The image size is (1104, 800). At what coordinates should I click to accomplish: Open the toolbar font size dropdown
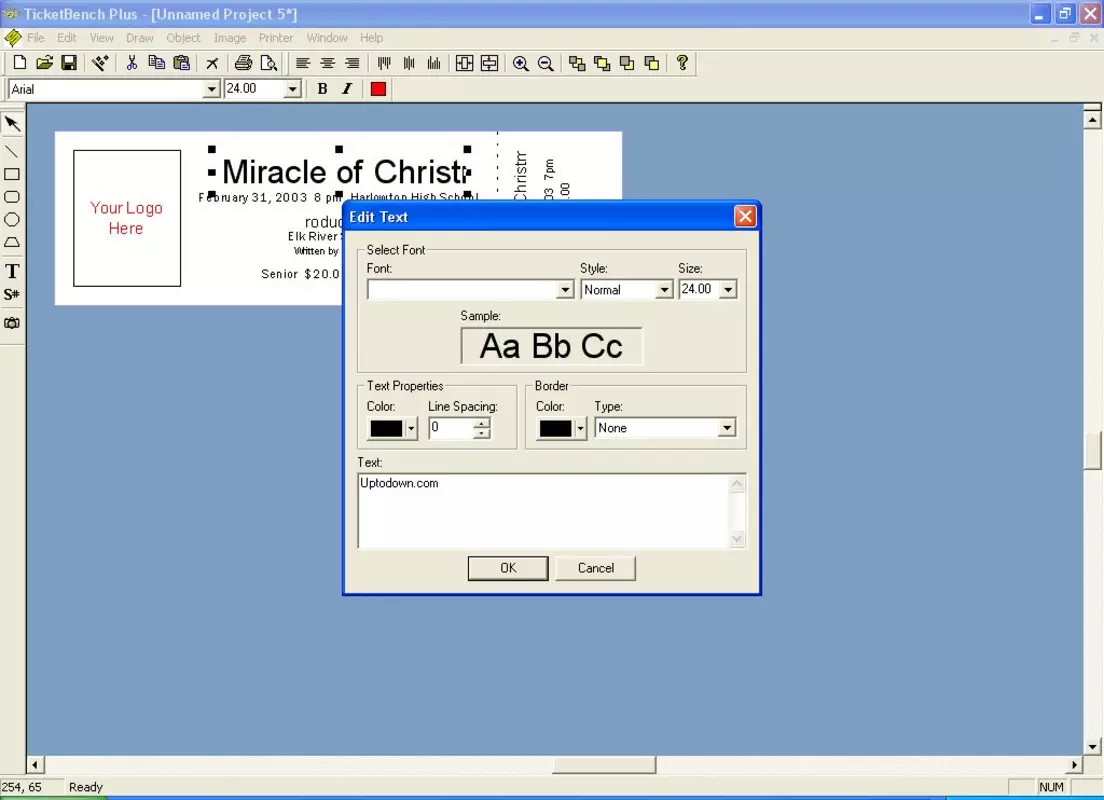[292, 89]
